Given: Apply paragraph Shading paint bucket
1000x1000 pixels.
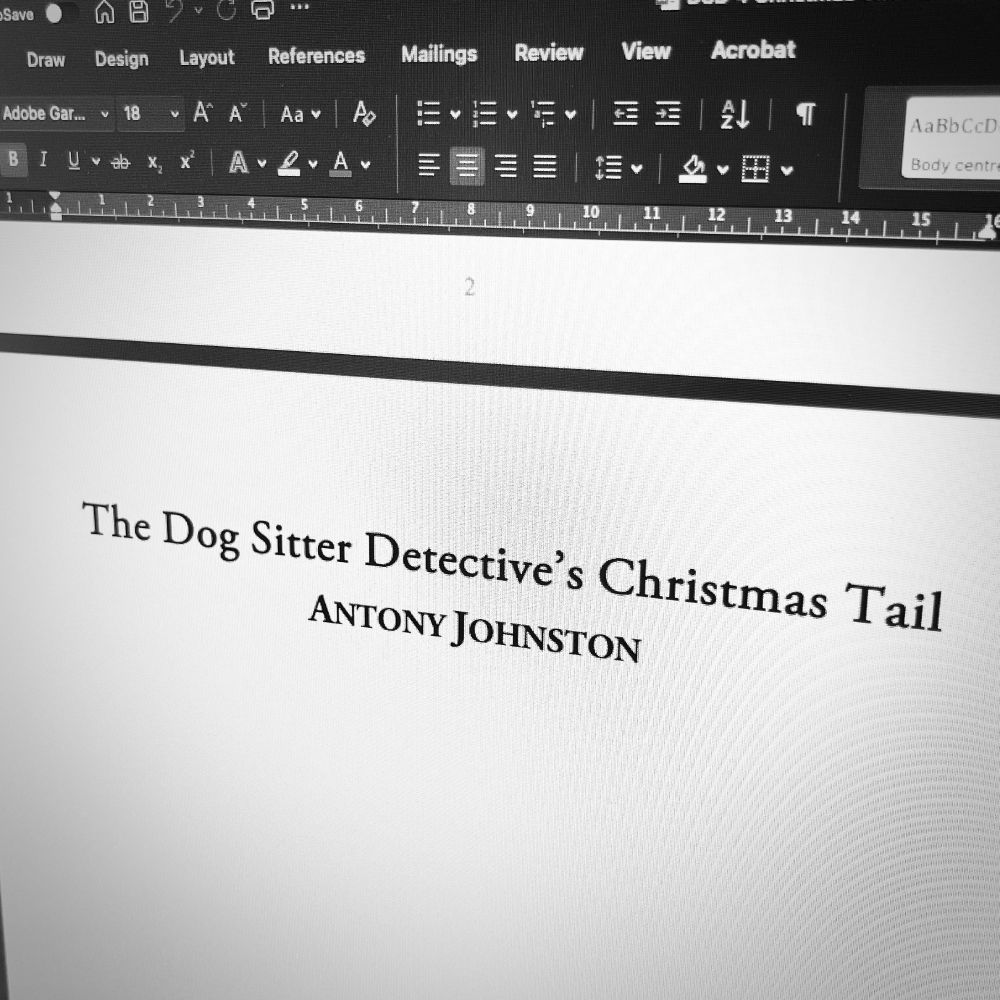Looking at the screenshot, I should pos(693,170).
